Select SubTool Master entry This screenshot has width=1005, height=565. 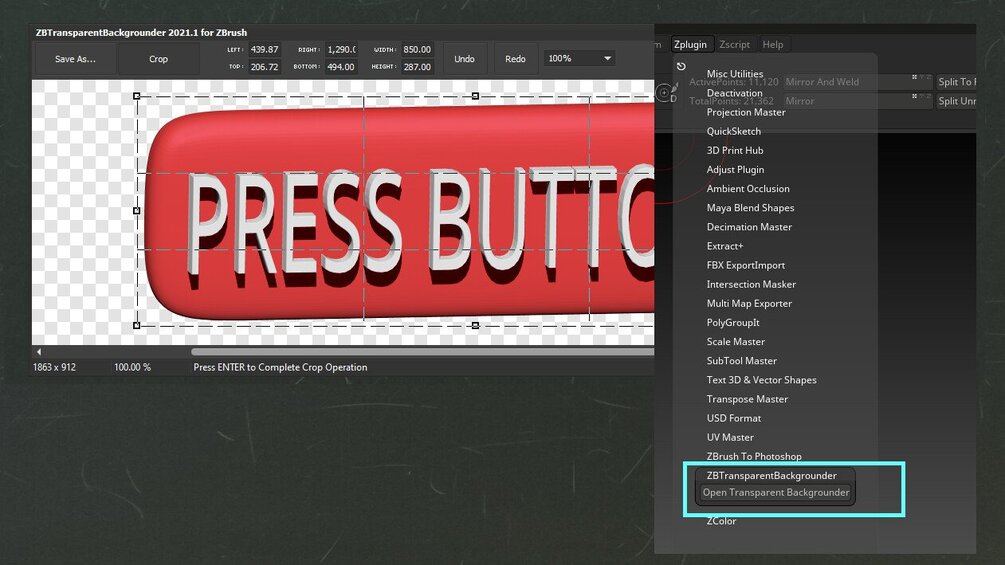742,361
